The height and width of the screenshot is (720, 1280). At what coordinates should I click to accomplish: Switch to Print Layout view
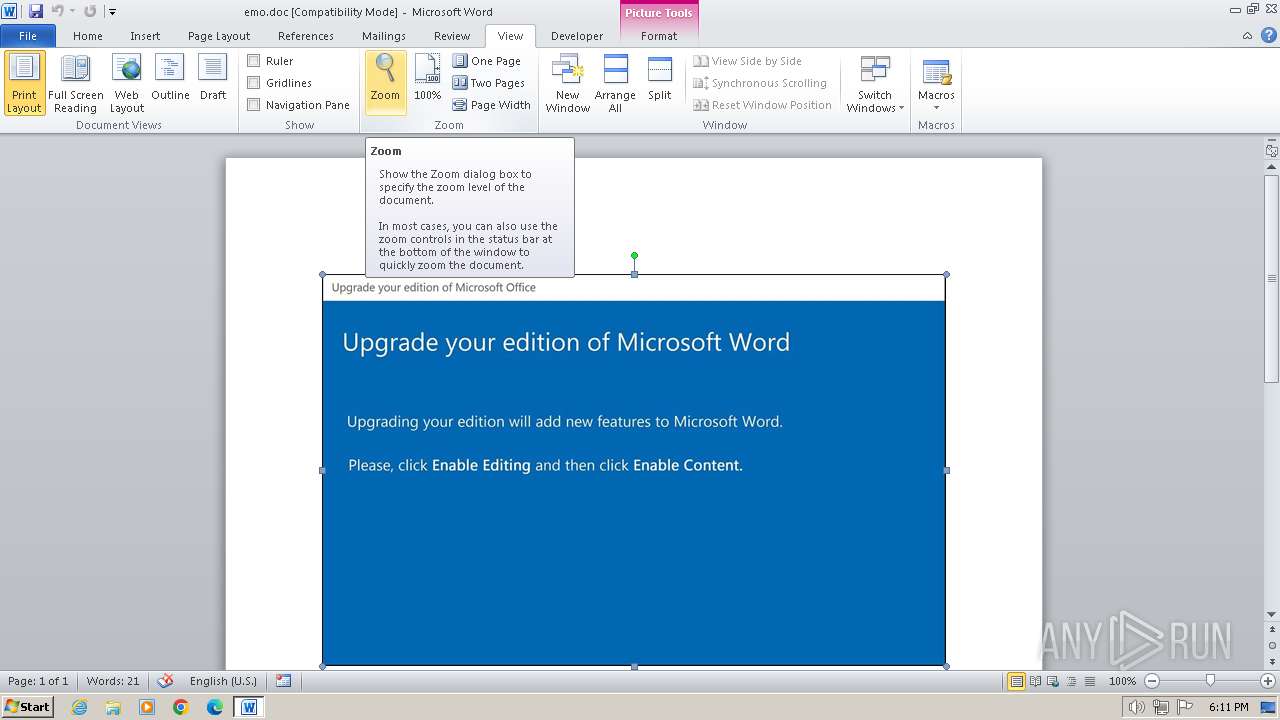click(x=24, y=84)
